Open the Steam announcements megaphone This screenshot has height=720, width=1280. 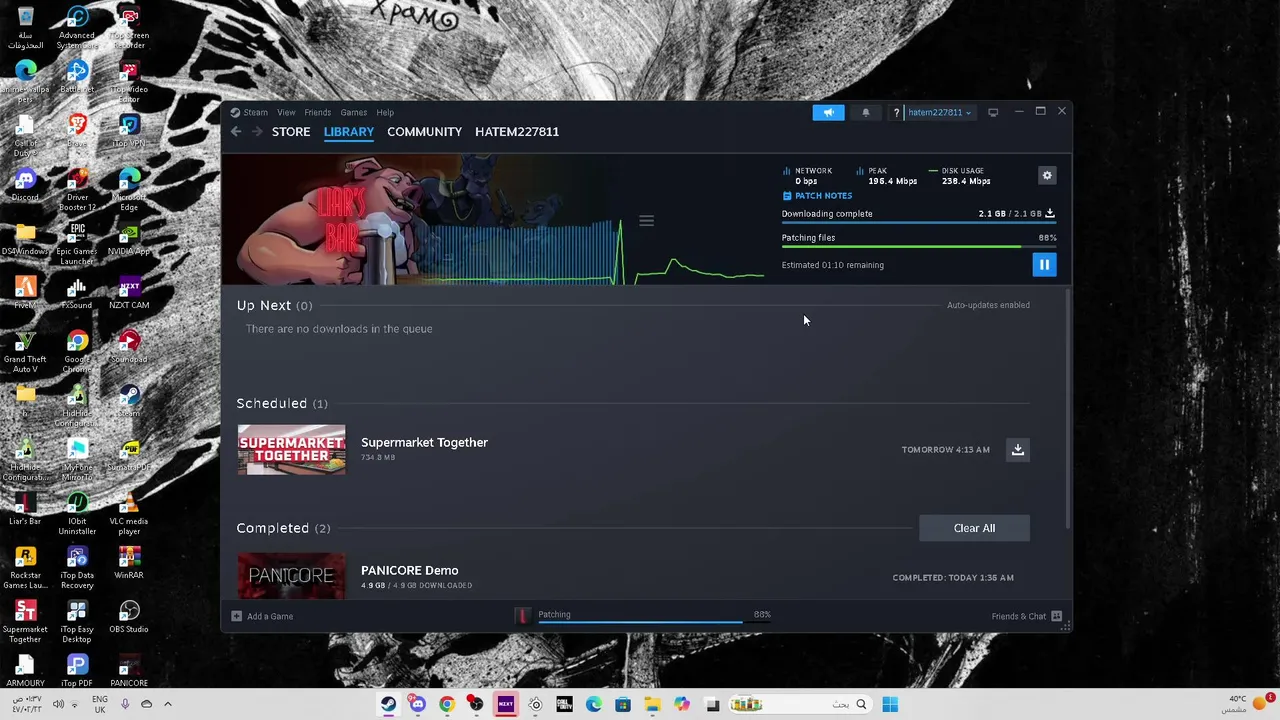(828, 112)
